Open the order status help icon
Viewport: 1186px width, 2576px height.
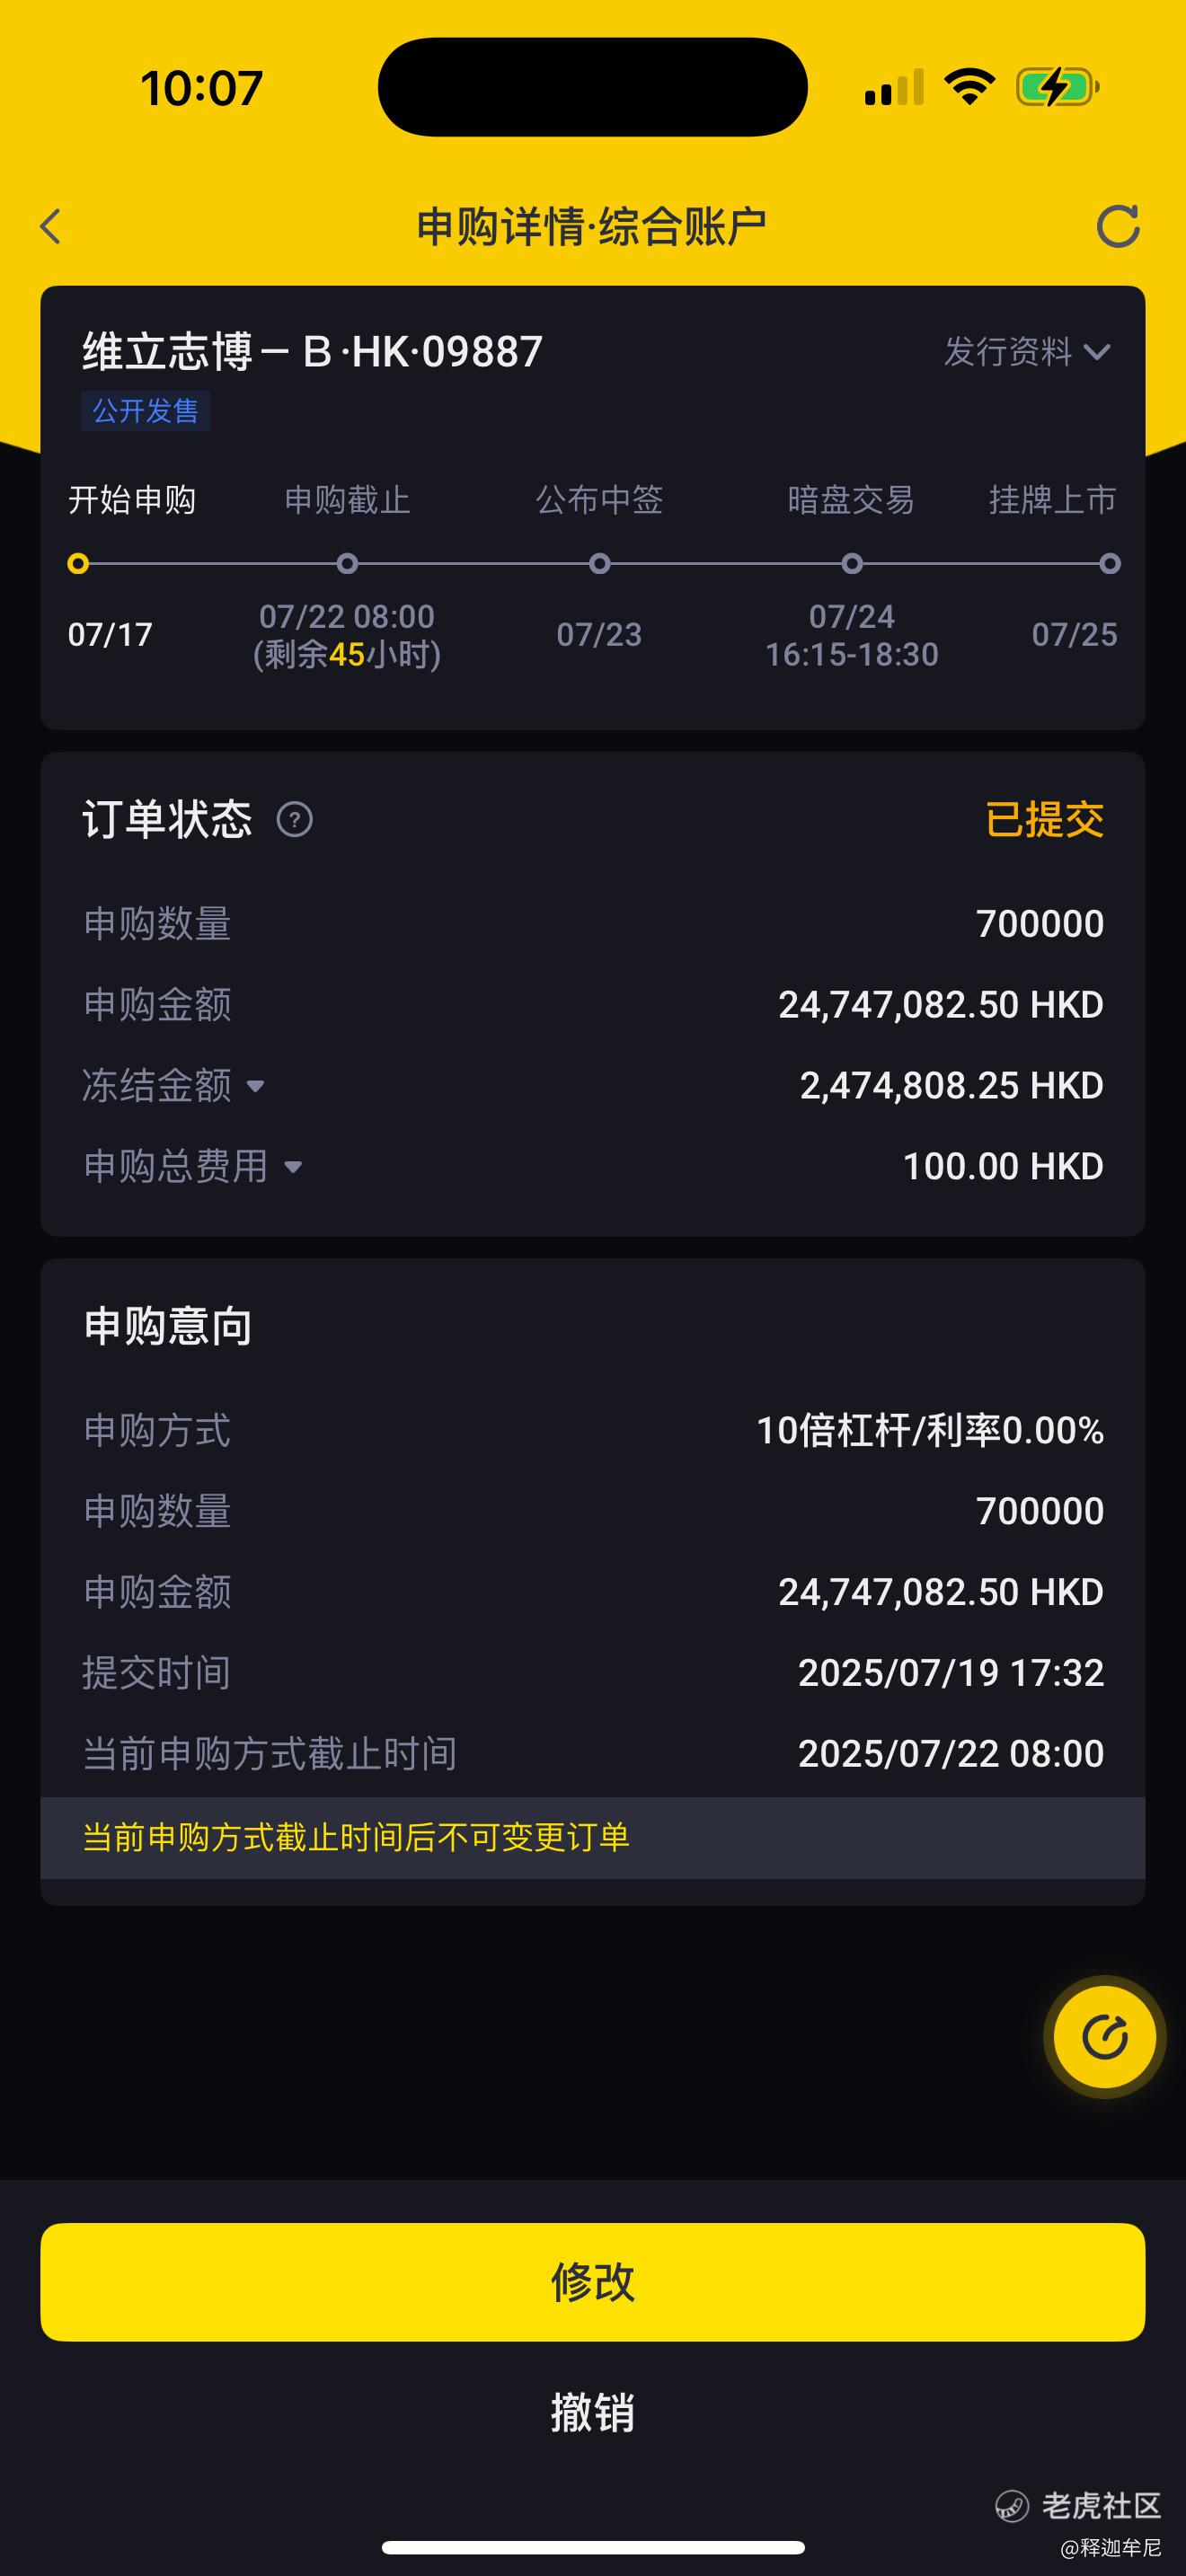(x=294, y=820)
